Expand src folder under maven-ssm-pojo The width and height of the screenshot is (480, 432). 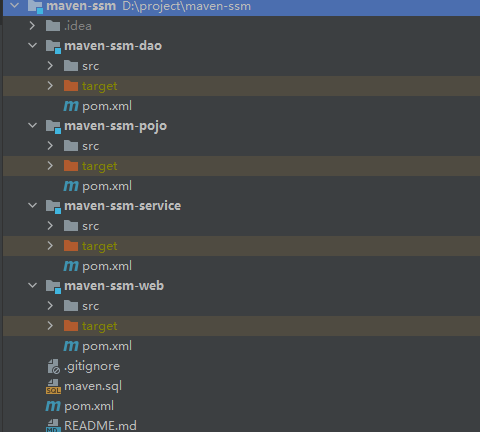[50, 146]
